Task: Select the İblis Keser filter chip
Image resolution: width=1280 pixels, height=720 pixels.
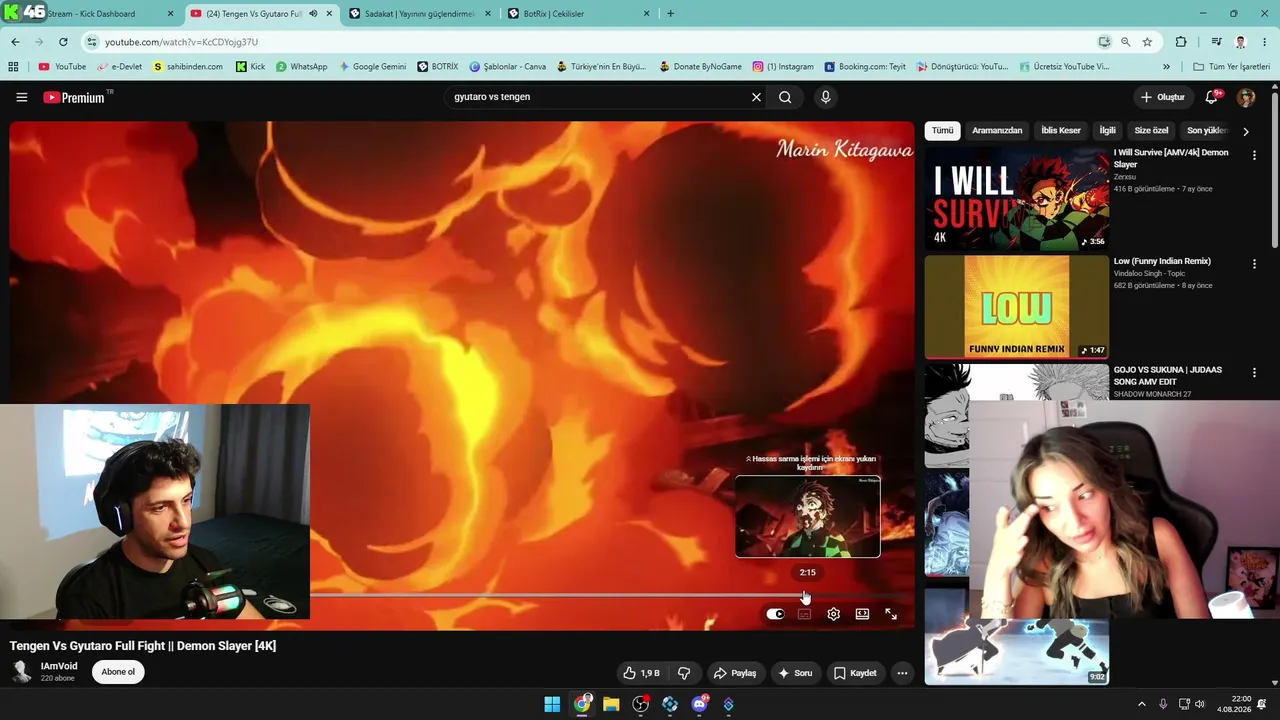Action: pyautogui.click(x=1061, y=131)
